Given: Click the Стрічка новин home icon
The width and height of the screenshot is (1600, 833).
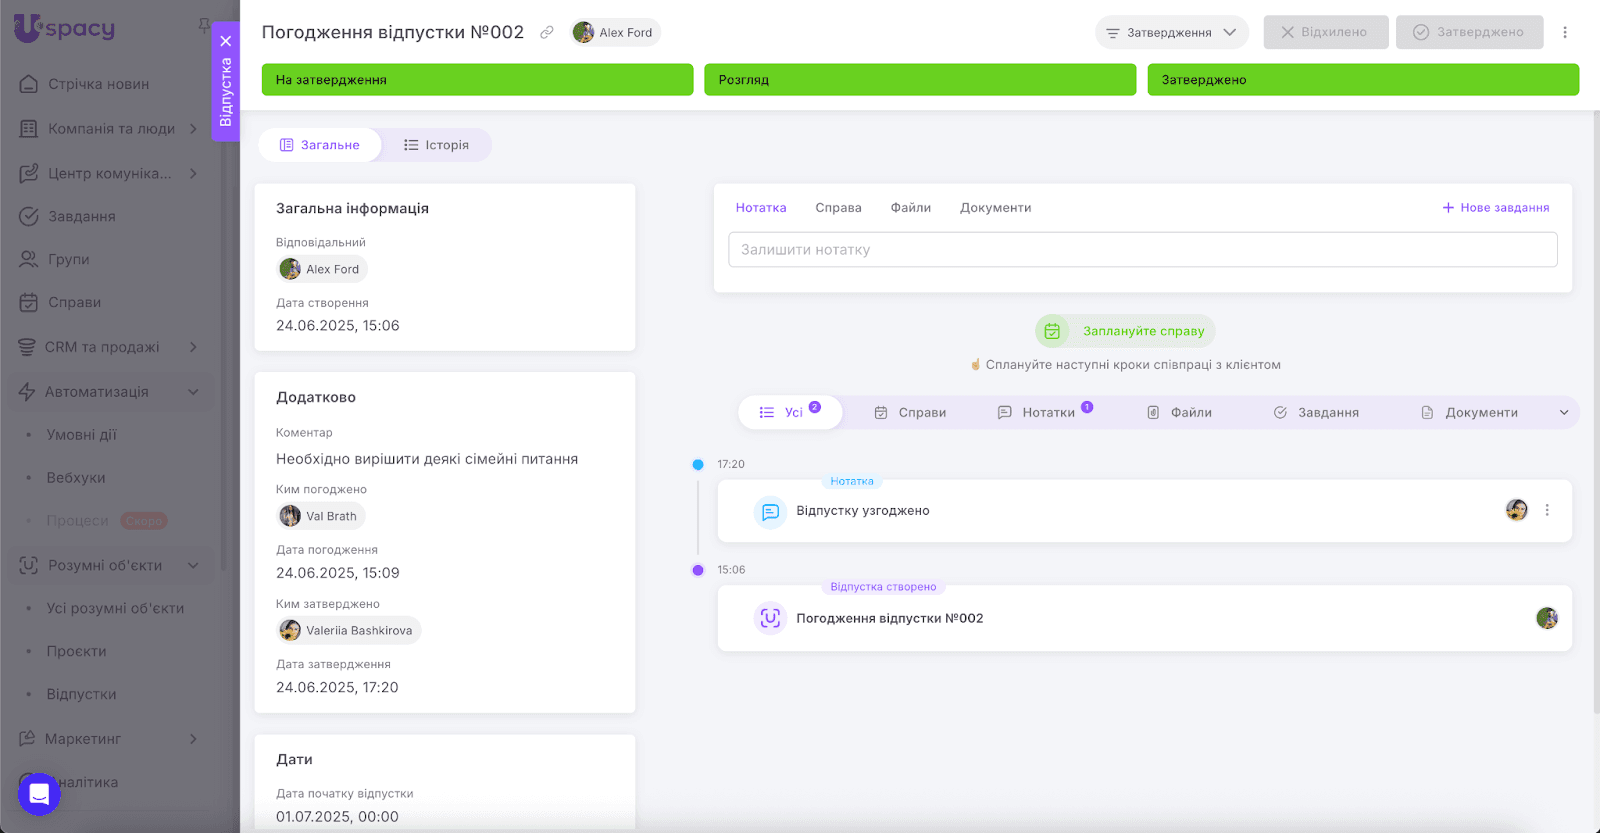Looking at the screenshot, I should tap(29, 84).
